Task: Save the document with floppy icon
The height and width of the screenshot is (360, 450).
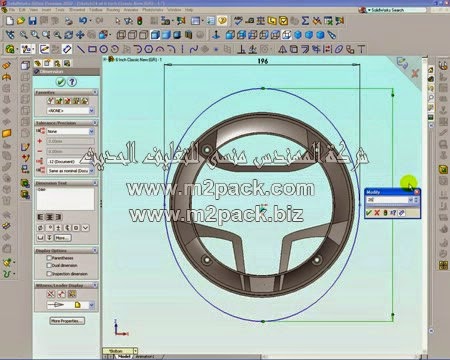Action: 32,21
